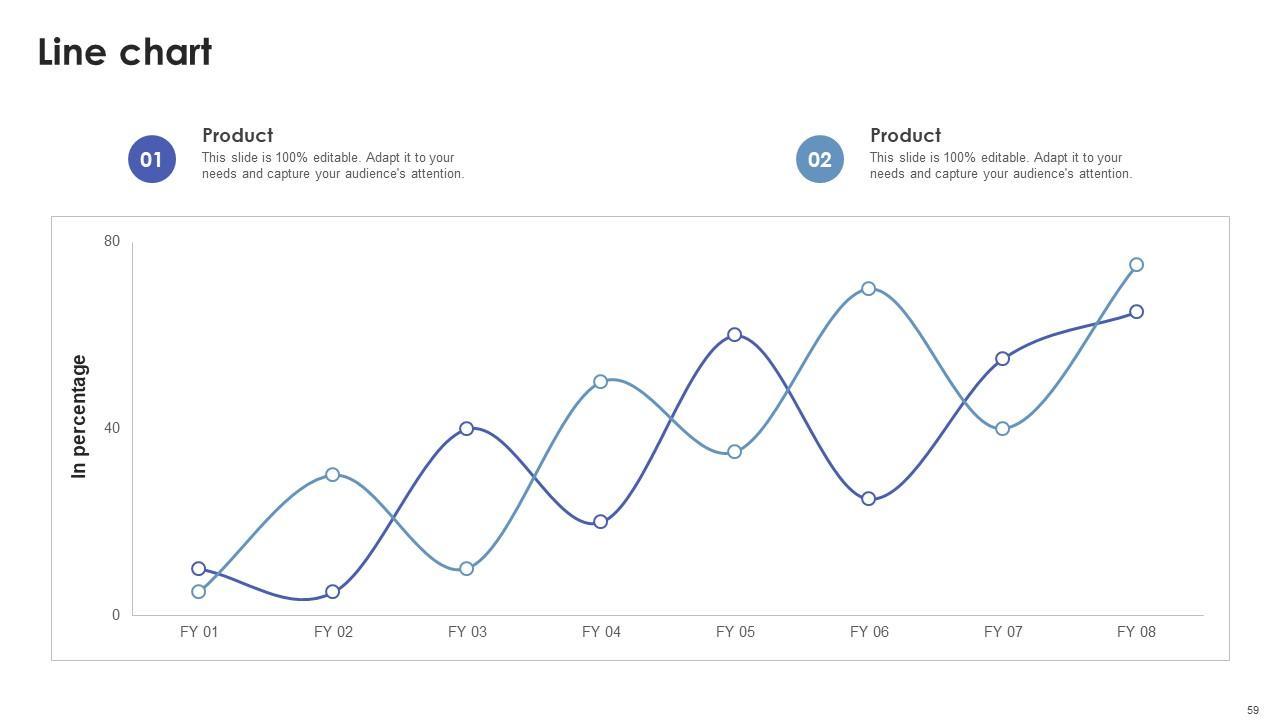This screenshot has height=720, width=1280.
Task: Click the Product heading beside badge 02
Action: tap(905, 135)
